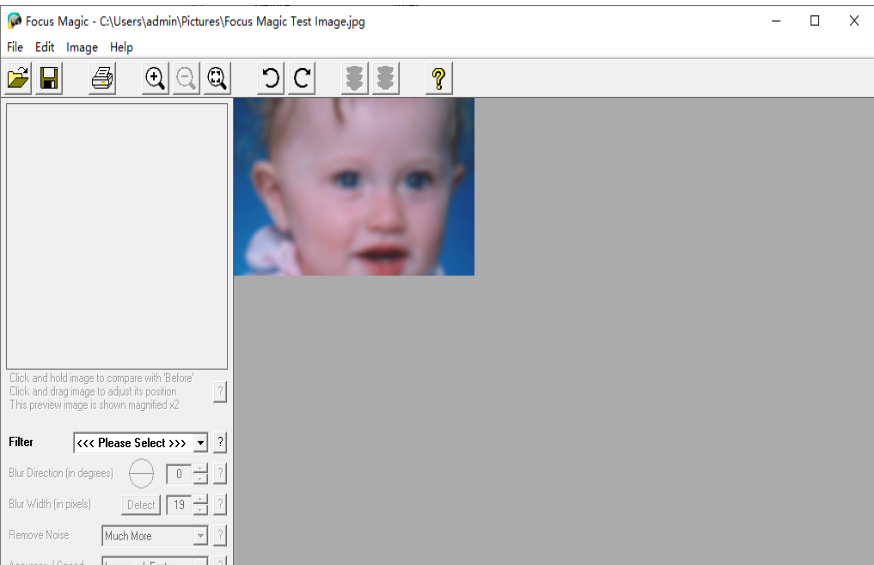Increase Blur Direction with up spinner
This screenshot has height=565, width=874.
[x=200, y=469]
